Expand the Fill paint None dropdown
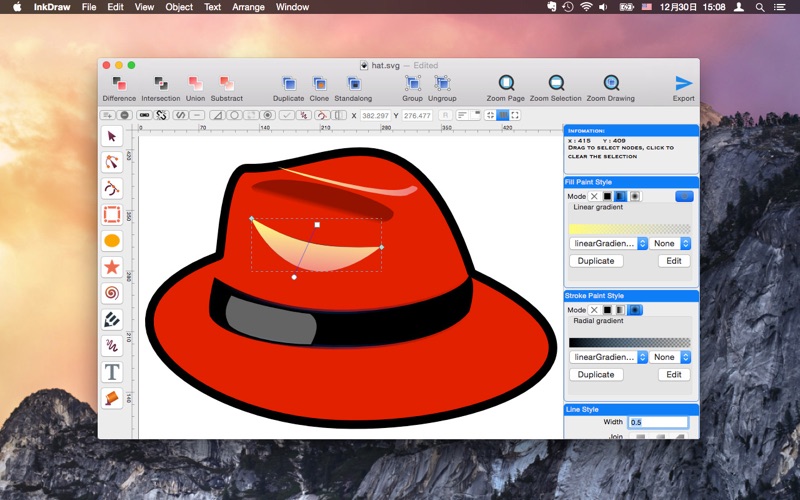Image resolution: width=800 pixels, height=500 pixels. click(672, 243)
